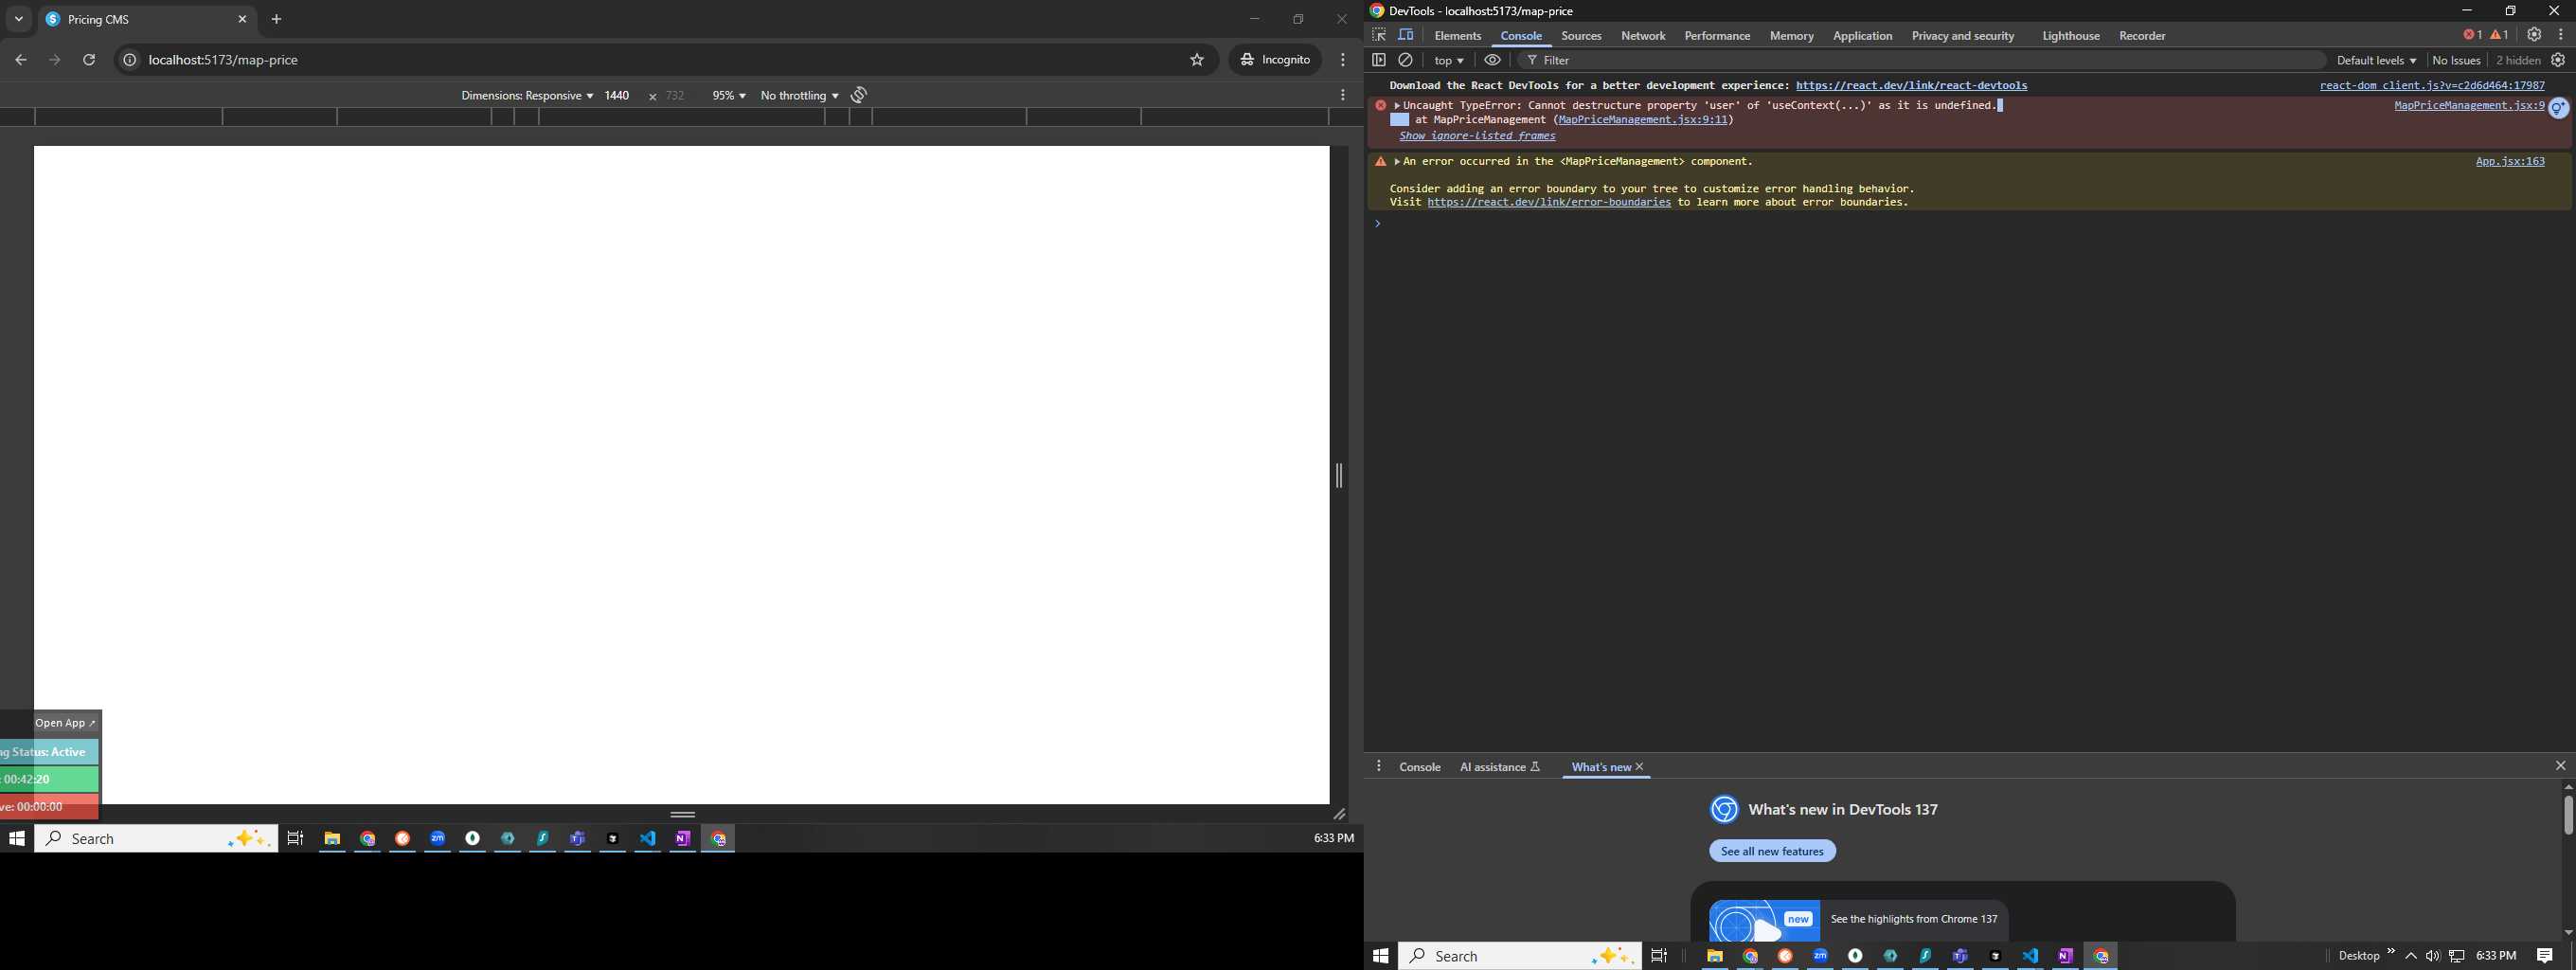This screenshot has height=970, width=2576.
Task: Switch to the Sources tab
Action: click(x=1581, y=36)
